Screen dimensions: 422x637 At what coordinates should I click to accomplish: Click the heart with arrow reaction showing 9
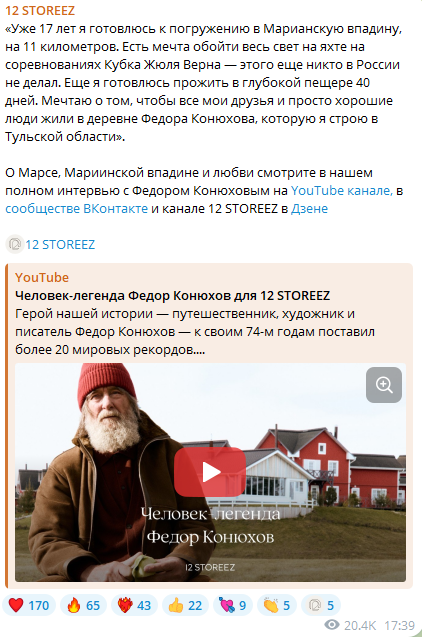tap(233, 605)
